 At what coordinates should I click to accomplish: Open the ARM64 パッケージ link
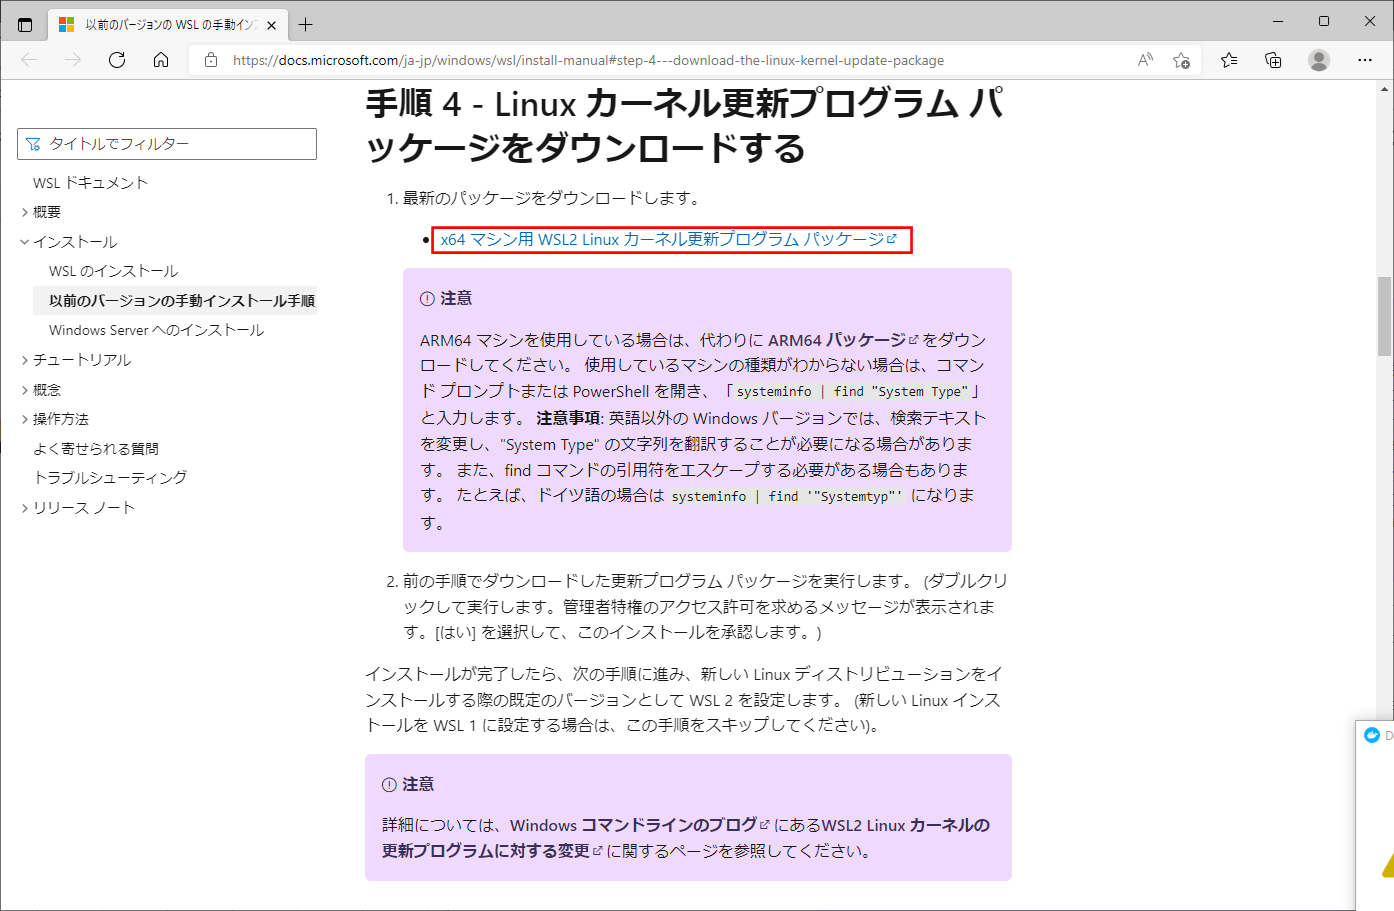843,340
